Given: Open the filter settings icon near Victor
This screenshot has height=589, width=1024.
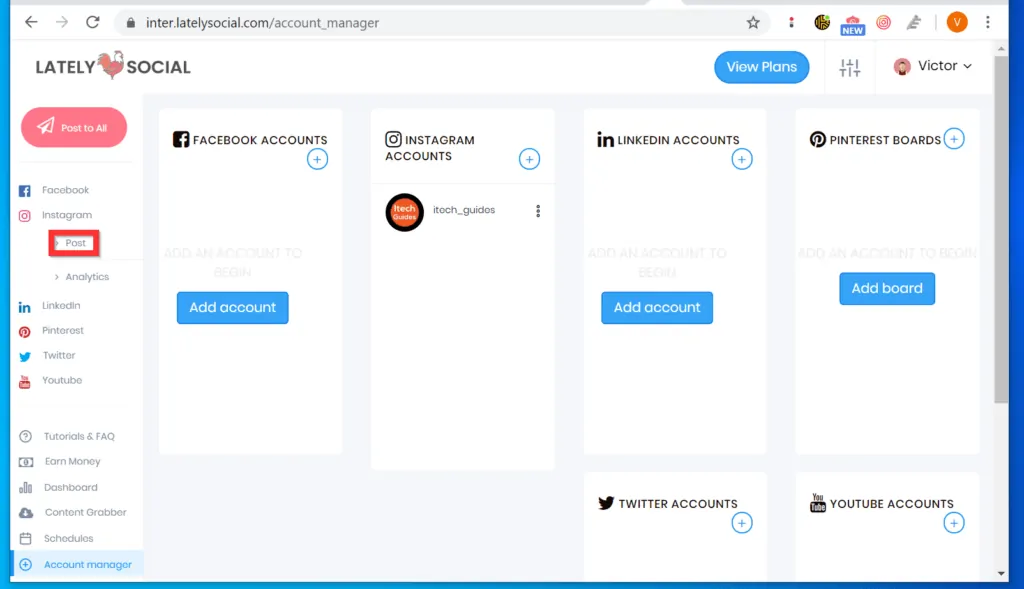Looking at the screenshot, I should 849,67.
